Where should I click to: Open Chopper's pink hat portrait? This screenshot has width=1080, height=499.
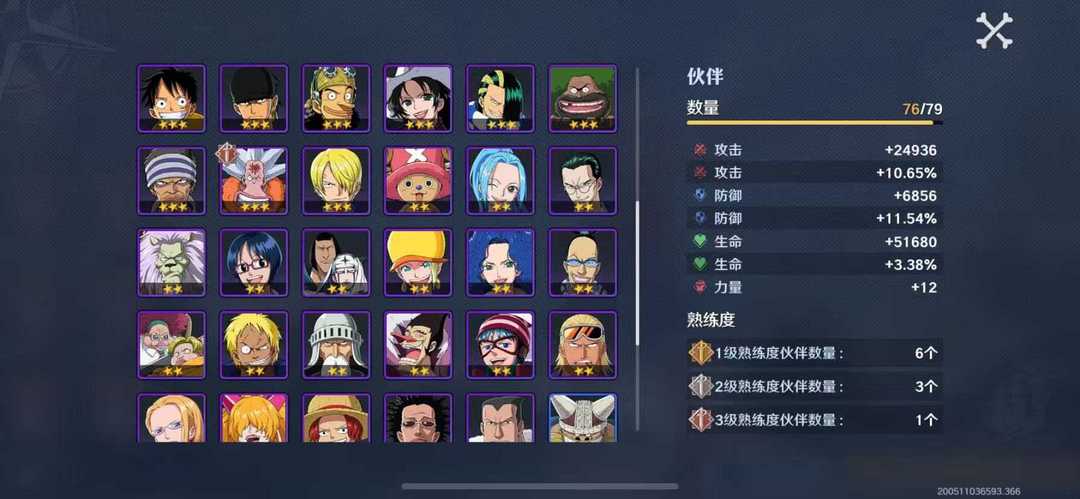pos(418,181)
